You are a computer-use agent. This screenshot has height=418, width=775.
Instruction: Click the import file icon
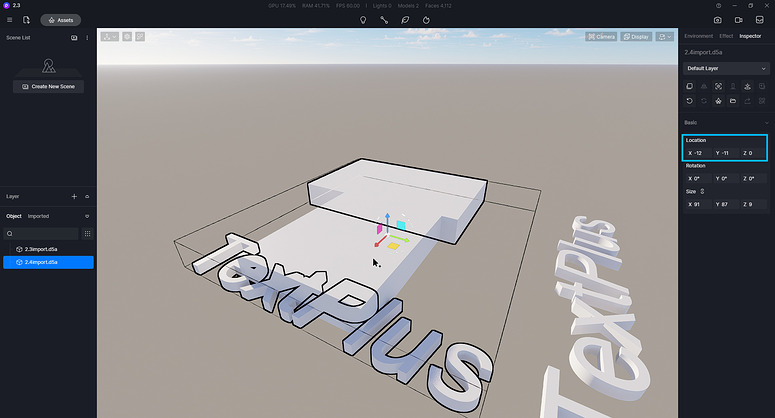26,20
